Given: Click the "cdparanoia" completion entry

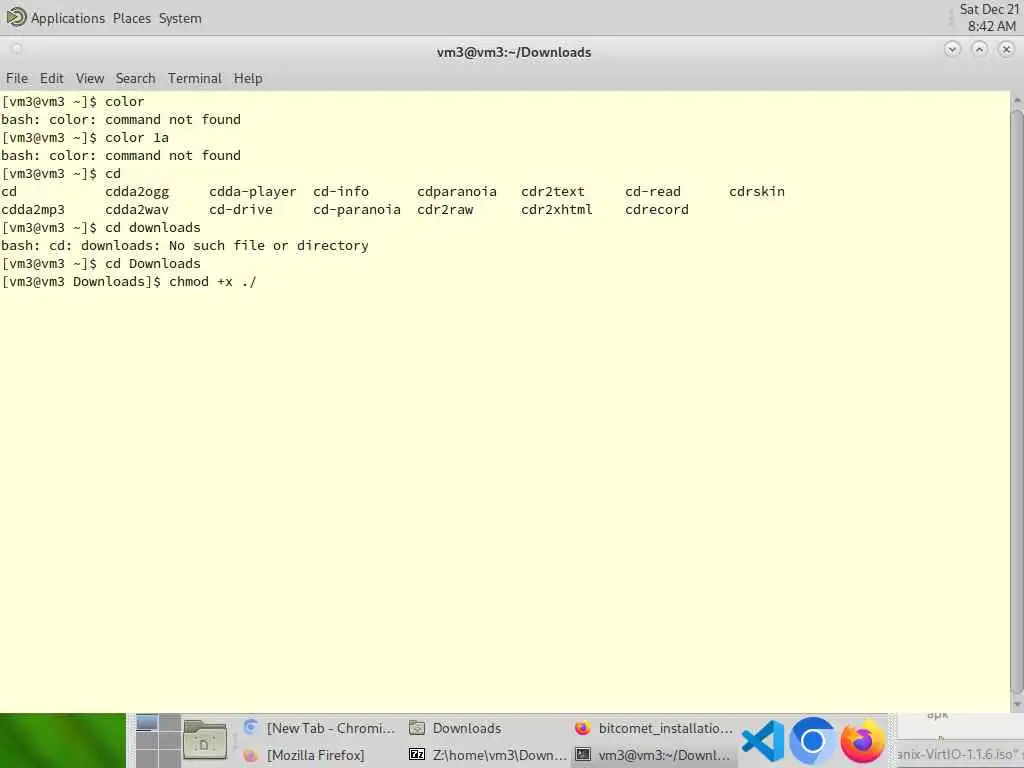Looking at the screenshot, I should click(456, 192).
